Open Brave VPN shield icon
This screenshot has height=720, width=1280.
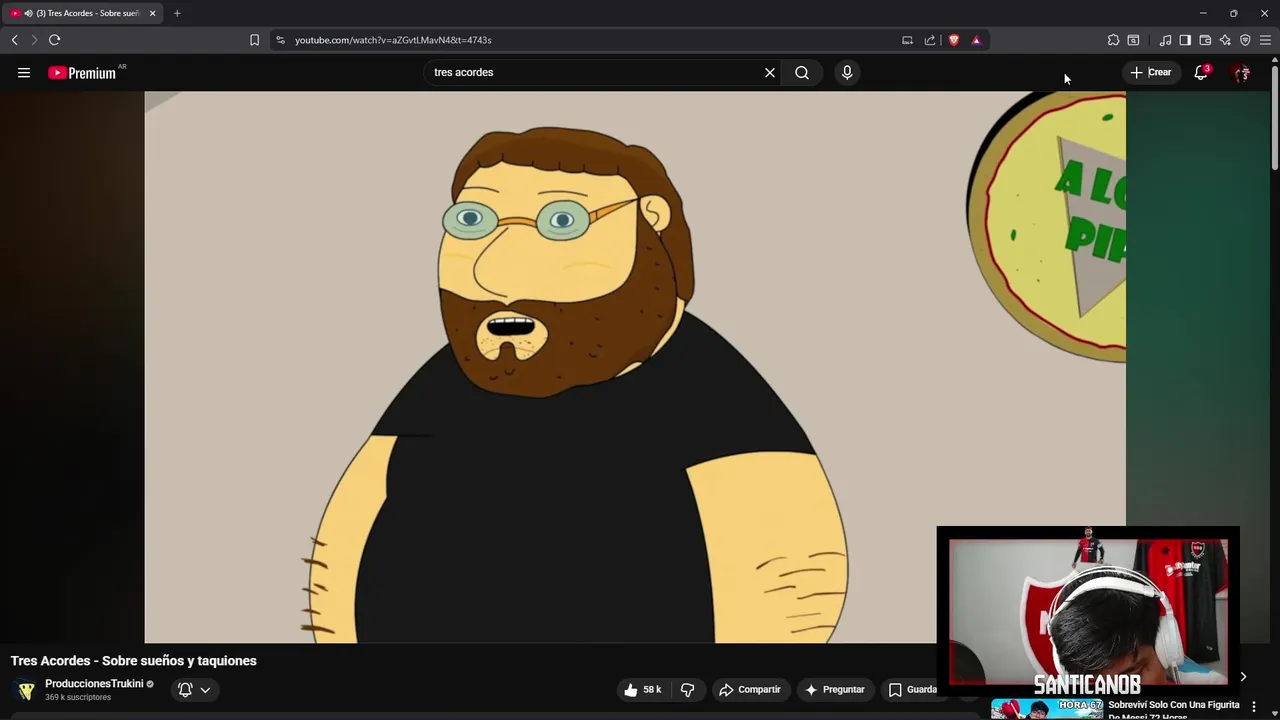[x=1245, y=40]
